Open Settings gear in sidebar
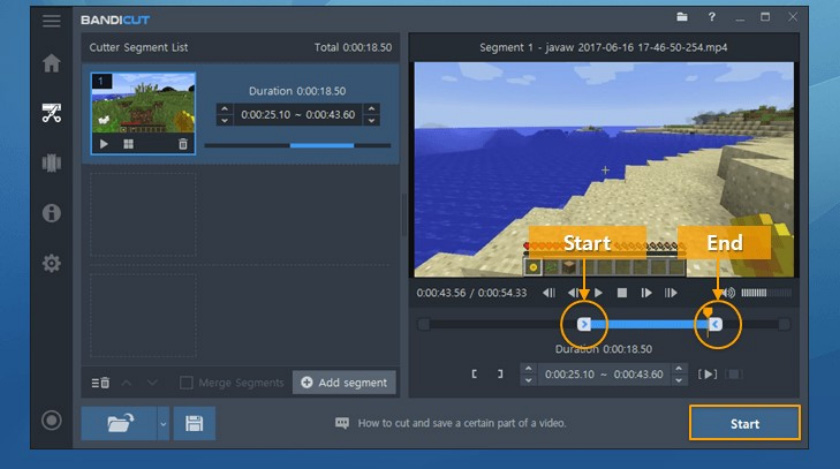840x469 pixels. coord(51,263)
